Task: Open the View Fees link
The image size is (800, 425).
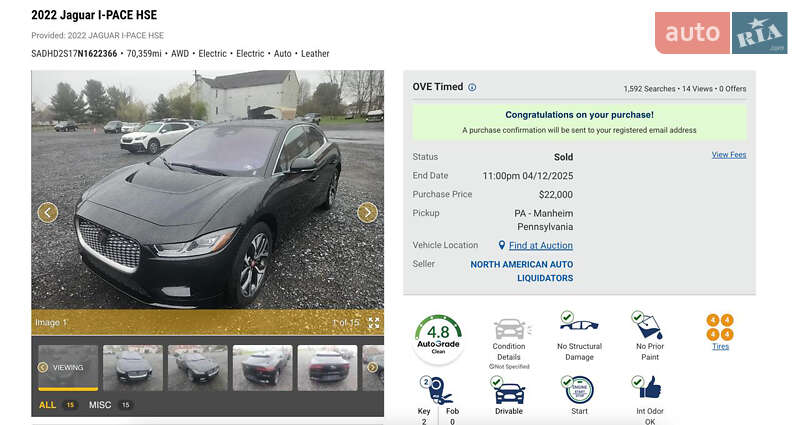Action: point(729,155)
